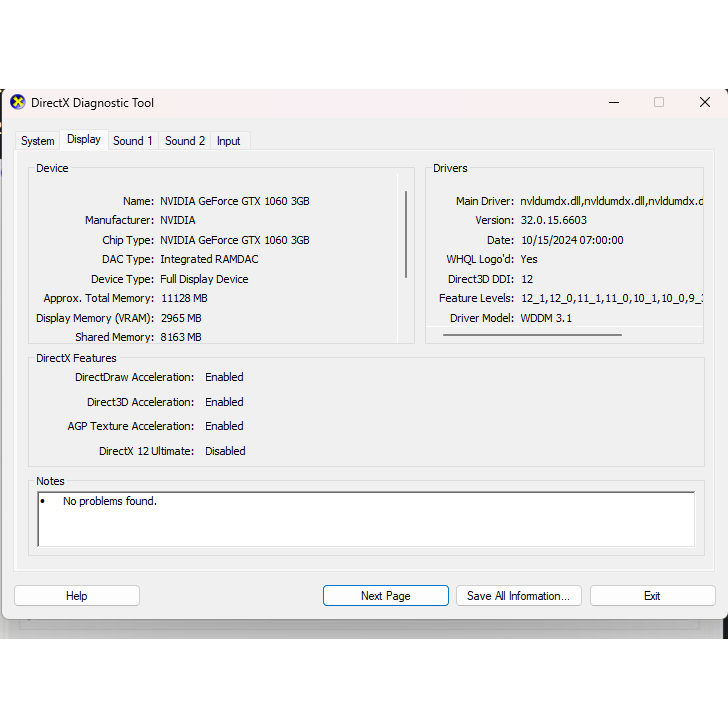Screen dimensions: 728x728
Task: Click the Driver Model WDDM 3.1 value
Action: coord(546,318)
